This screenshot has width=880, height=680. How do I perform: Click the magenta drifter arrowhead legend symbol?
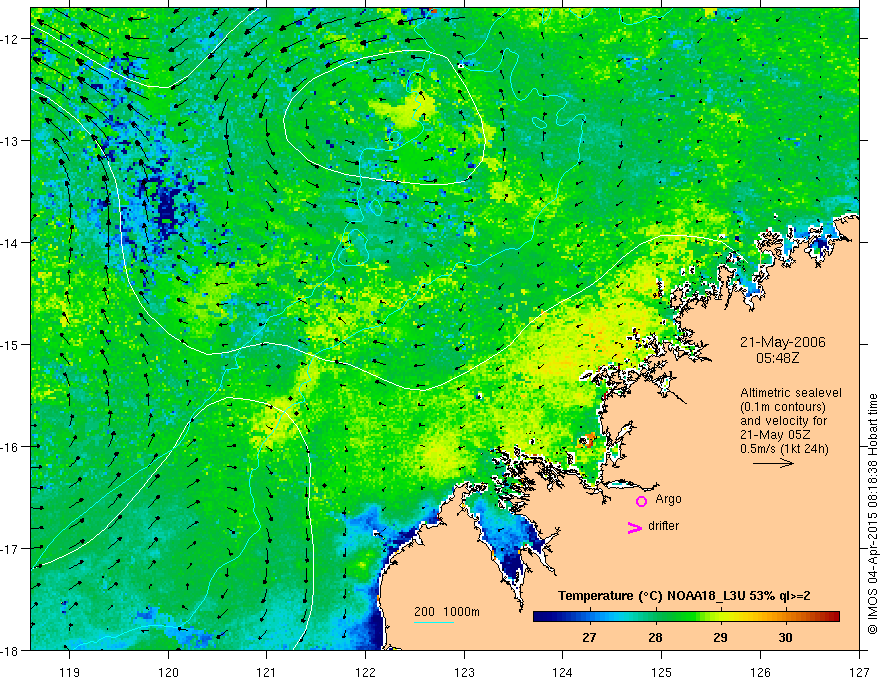point(635,527)
